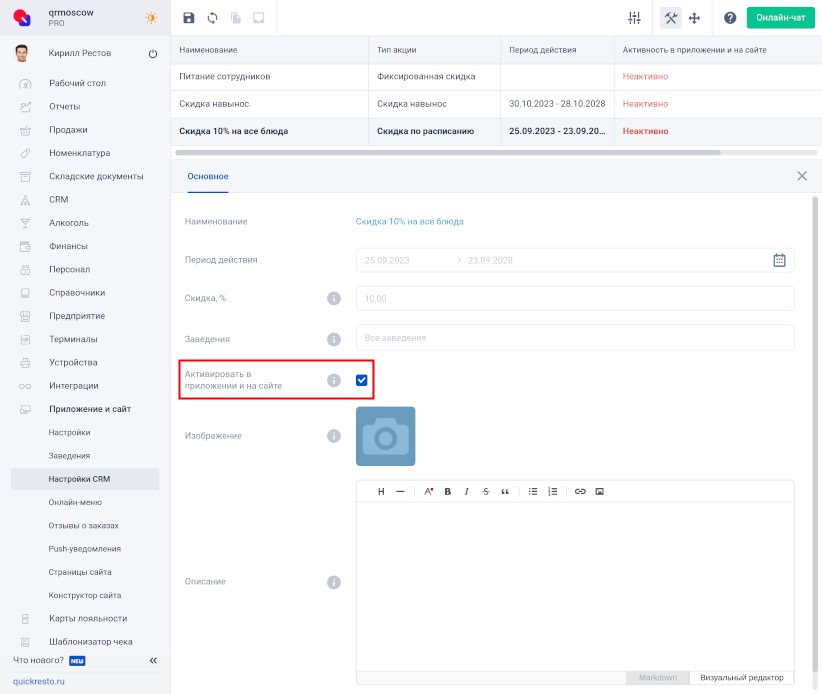Click the copy record toolbar icon
This screenshot has height=694, width=822.
[x=236, y=18]
